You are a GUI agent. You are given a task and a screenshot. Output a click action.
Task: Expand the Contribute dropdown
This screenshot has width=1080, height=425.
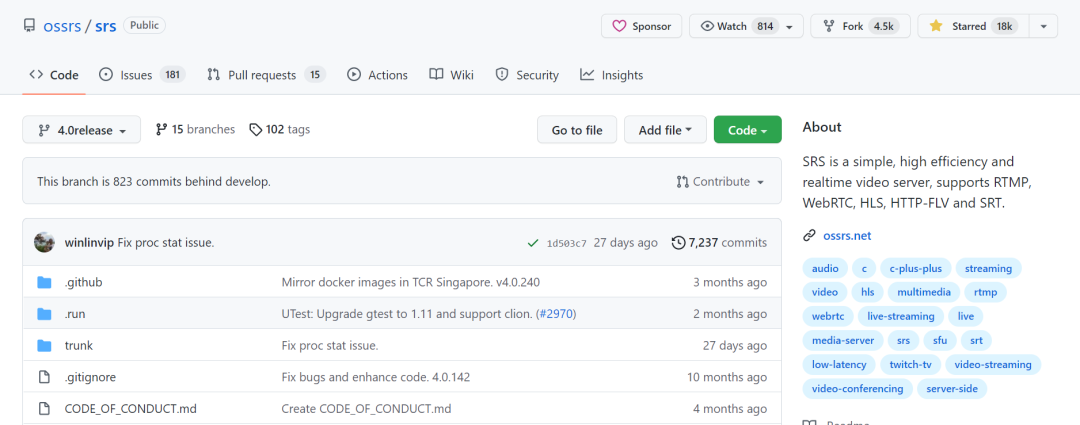point(720,182)
